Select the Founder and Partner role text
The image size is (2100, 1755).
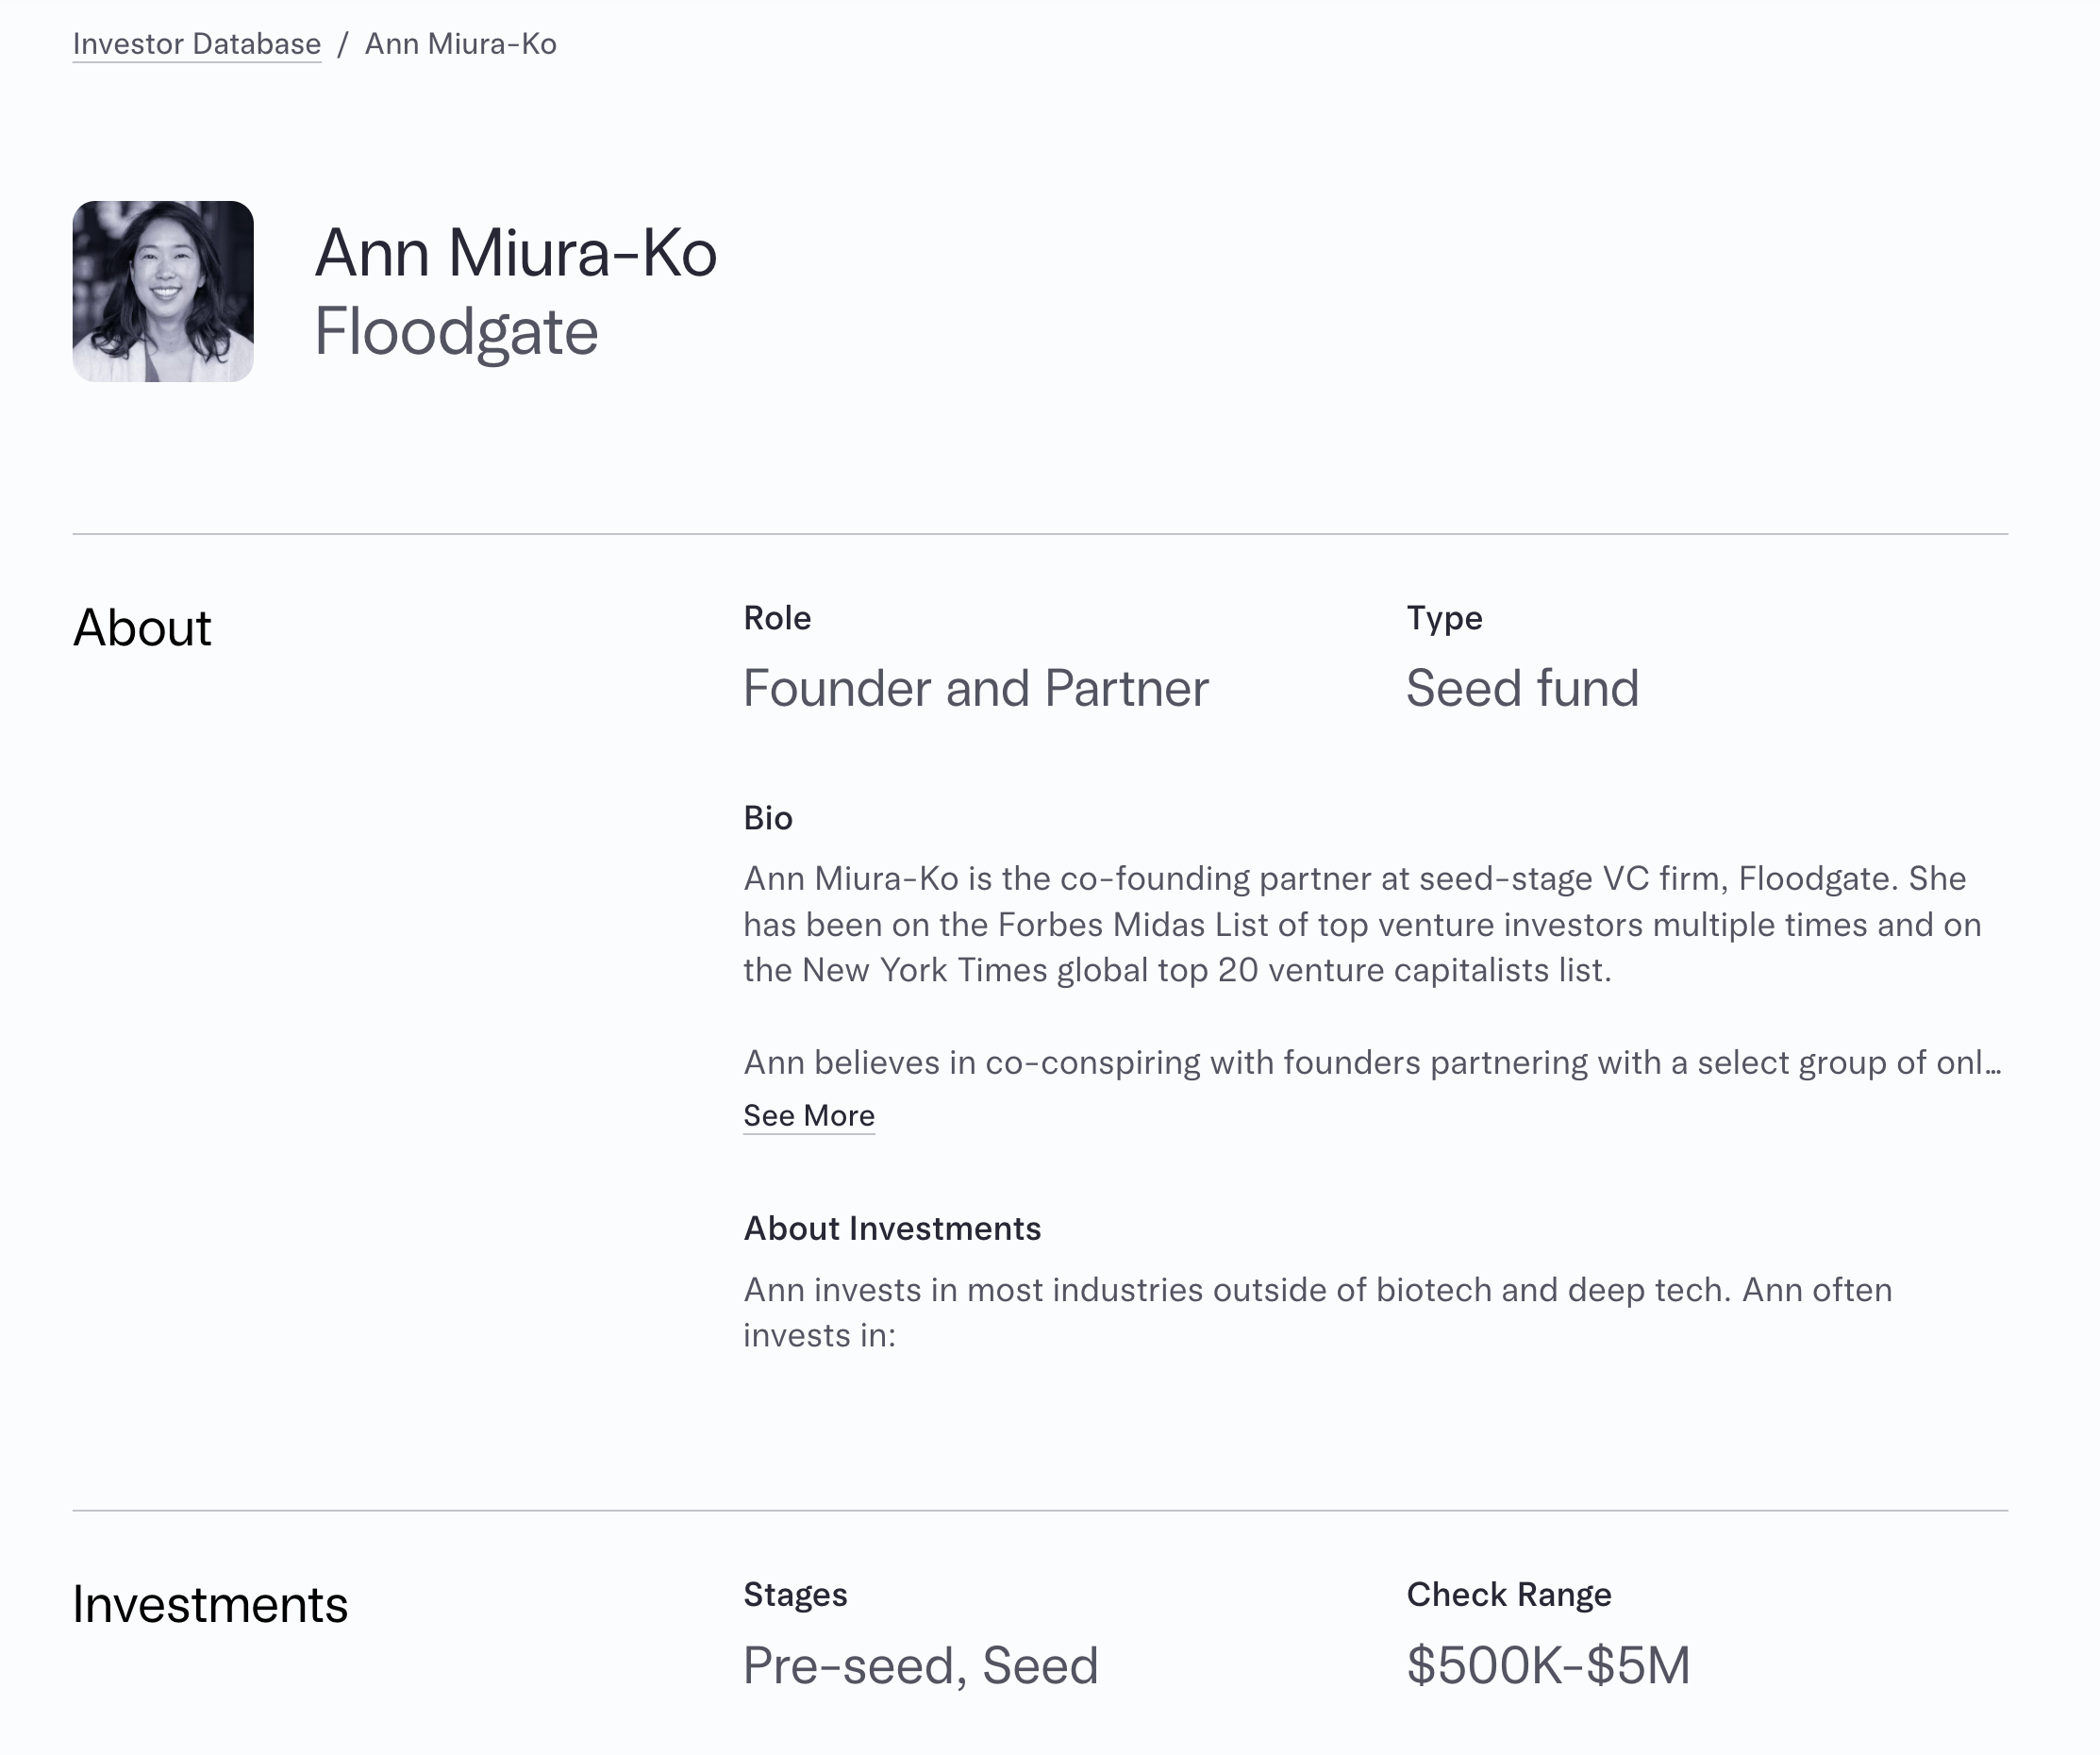(975, 688)
